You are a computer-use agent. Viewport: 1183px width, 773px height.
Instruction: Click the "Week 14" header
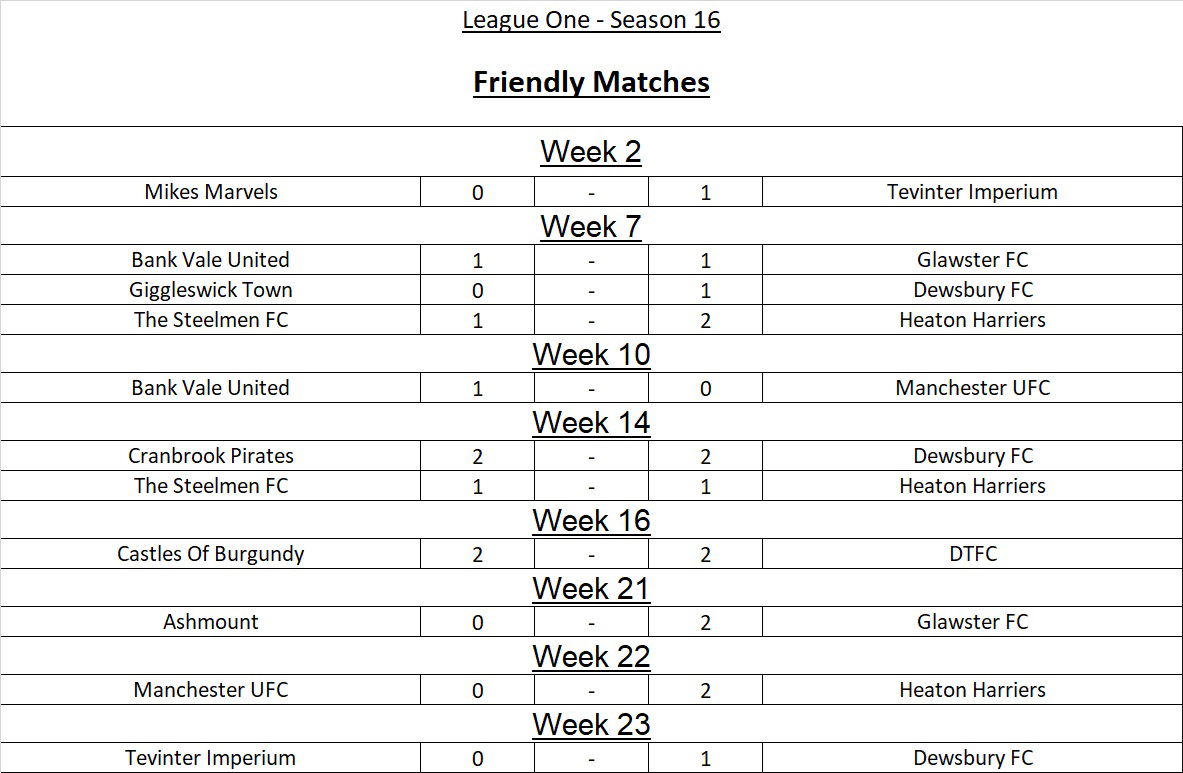[591, 423]
